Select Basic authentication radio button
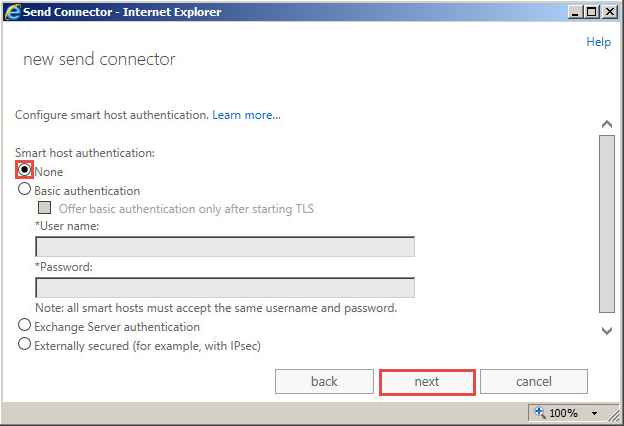 [x=25, y=190]
